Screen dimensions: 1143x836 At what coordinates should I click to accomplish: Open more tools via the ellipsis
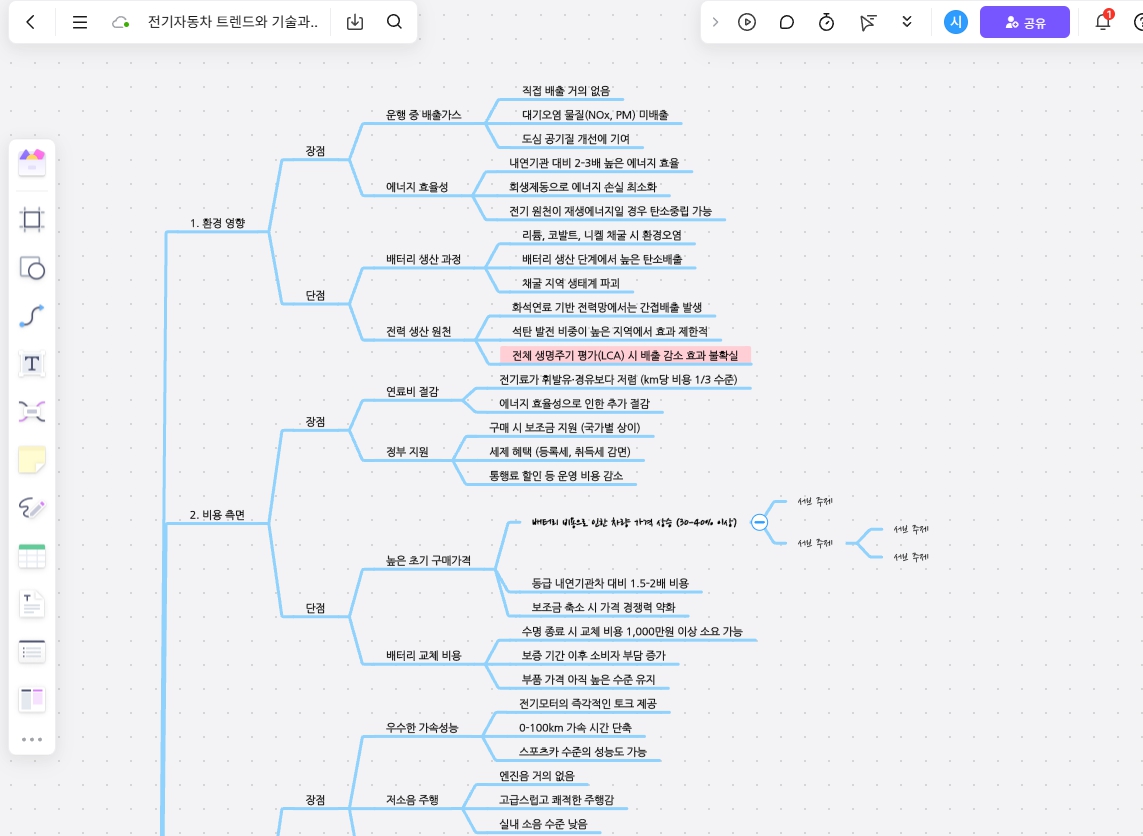pos(32,739)
